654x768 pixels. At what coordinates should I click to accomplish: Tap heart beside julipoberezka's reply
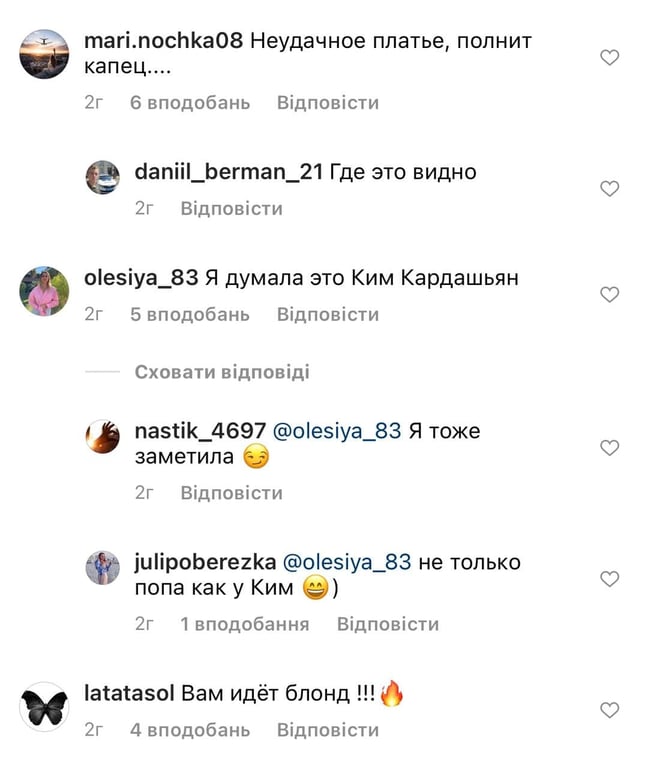609,579
